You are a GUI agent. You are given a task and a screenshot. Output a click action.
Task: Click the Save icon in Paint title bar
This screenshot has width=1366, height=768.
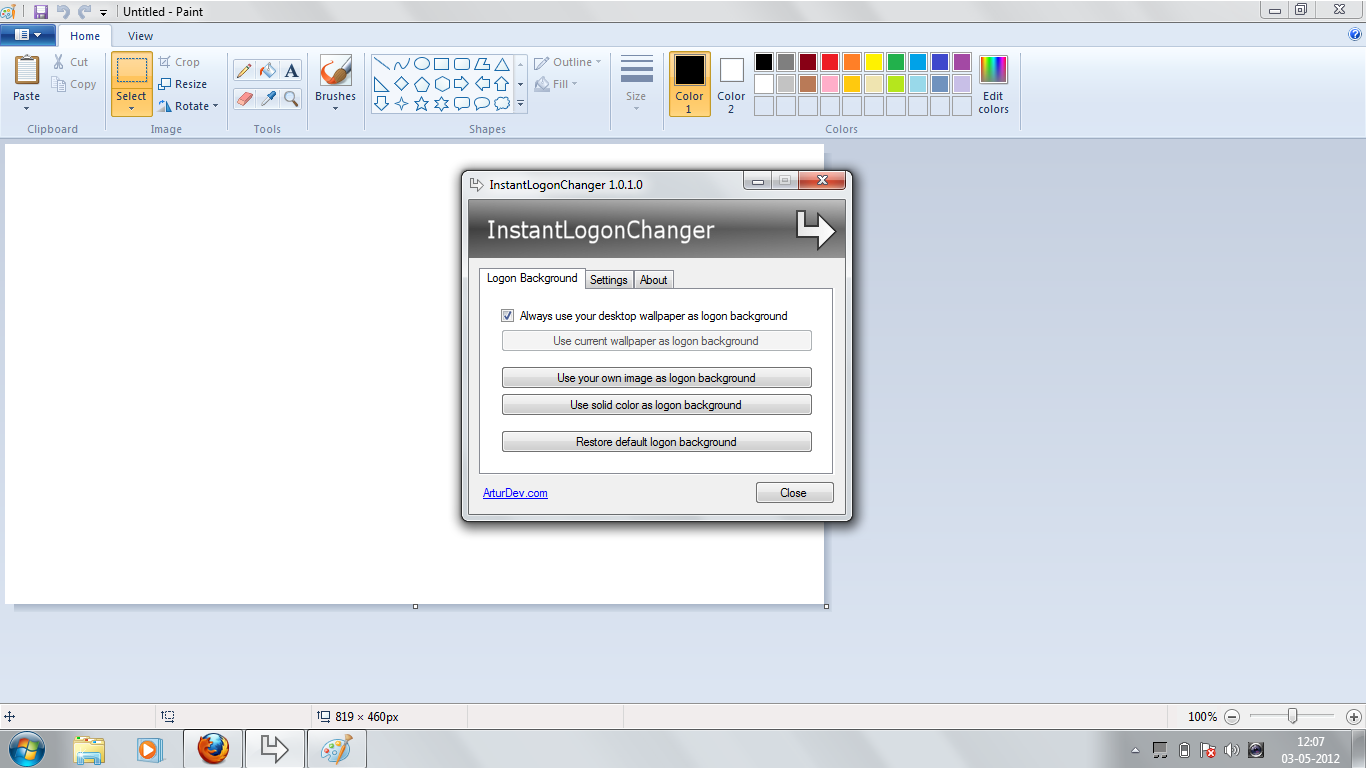pos(41,11)
